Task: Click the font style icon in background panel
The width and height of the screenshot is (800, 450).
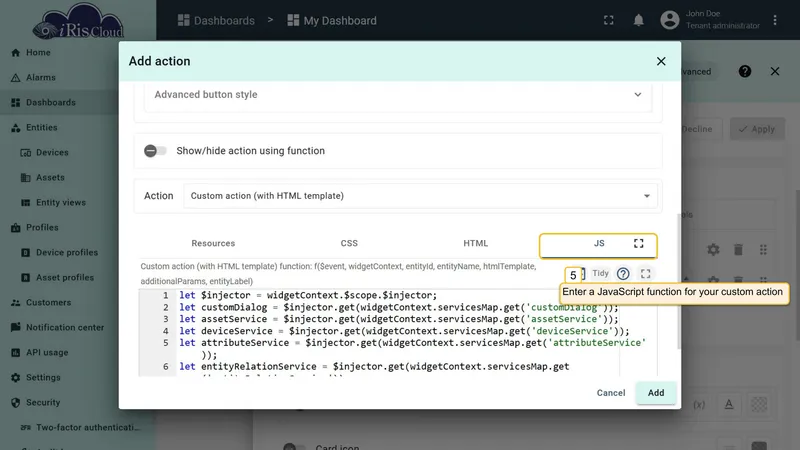Action: [x=729, y=405]
